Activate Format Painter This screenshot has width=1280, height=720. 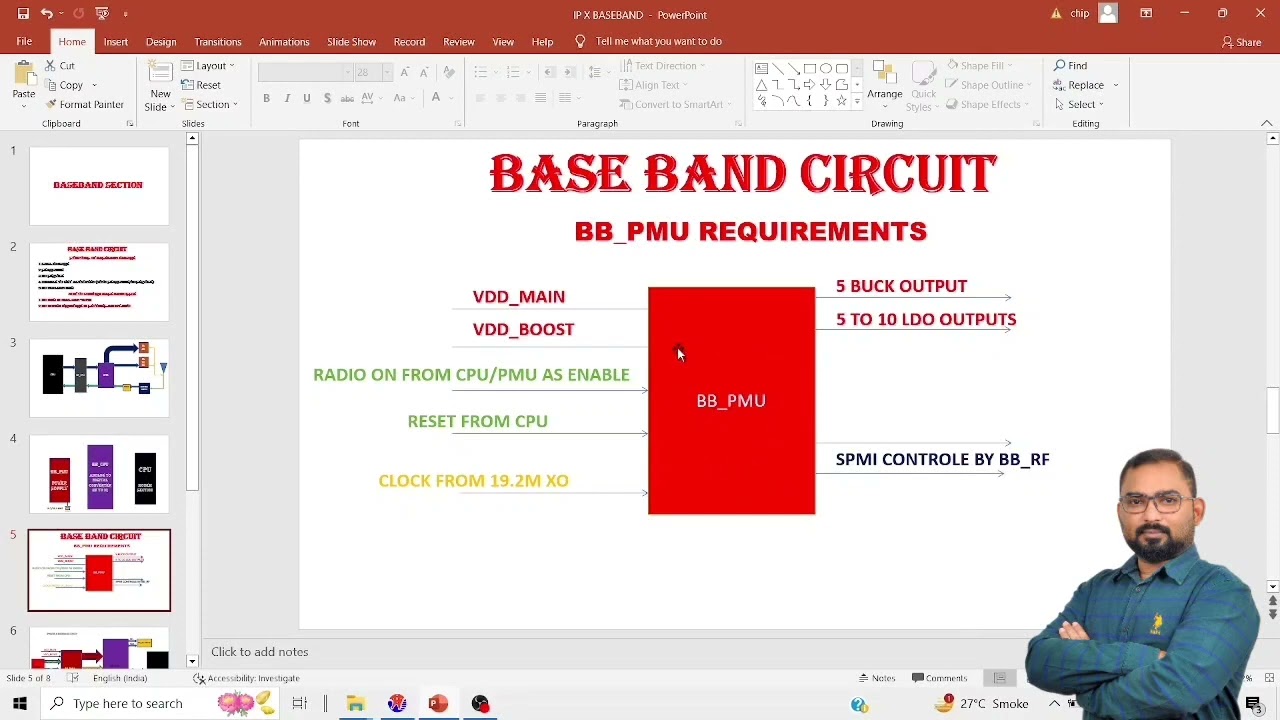coord(84,104)
